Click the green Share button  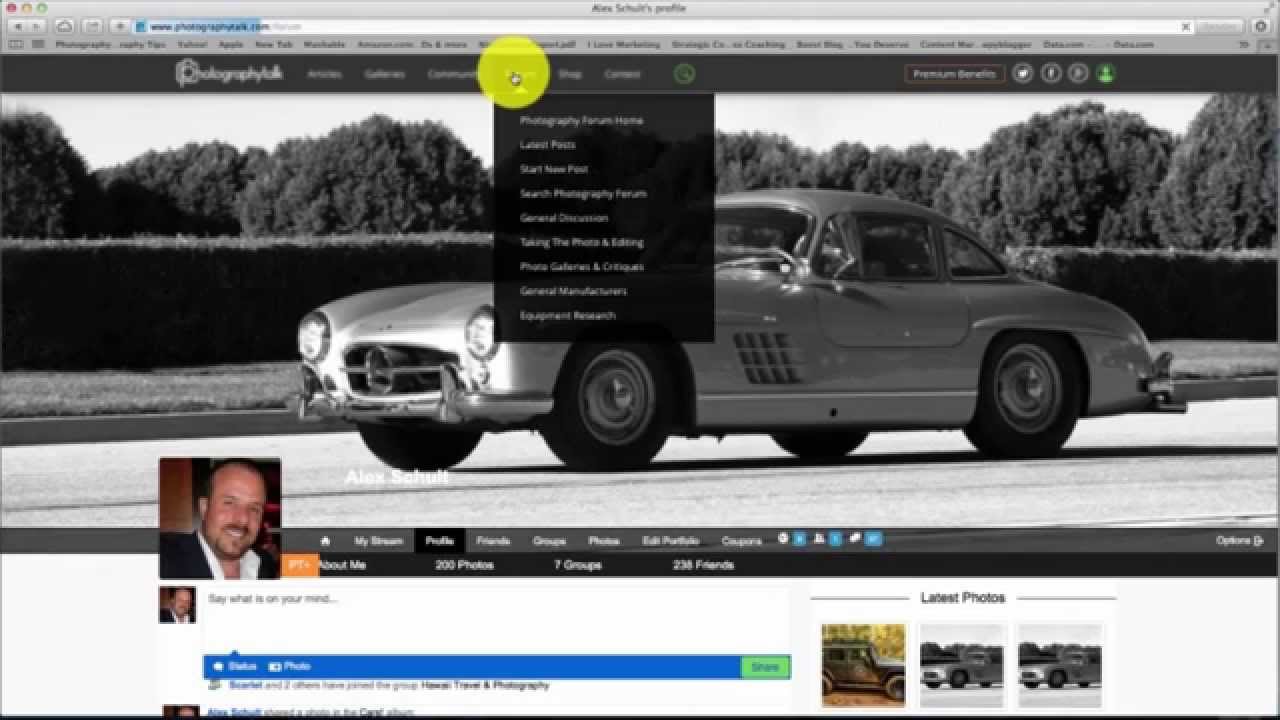(765, 667)
